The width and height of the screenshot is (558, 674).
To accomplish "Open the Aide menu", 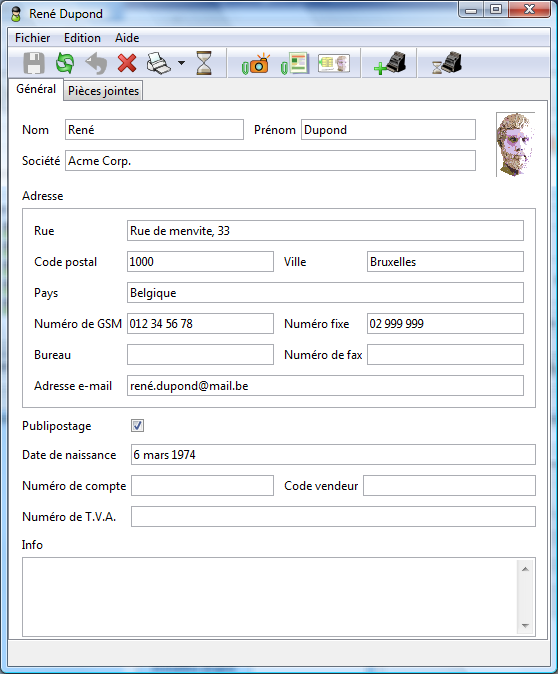I will 127,38.
